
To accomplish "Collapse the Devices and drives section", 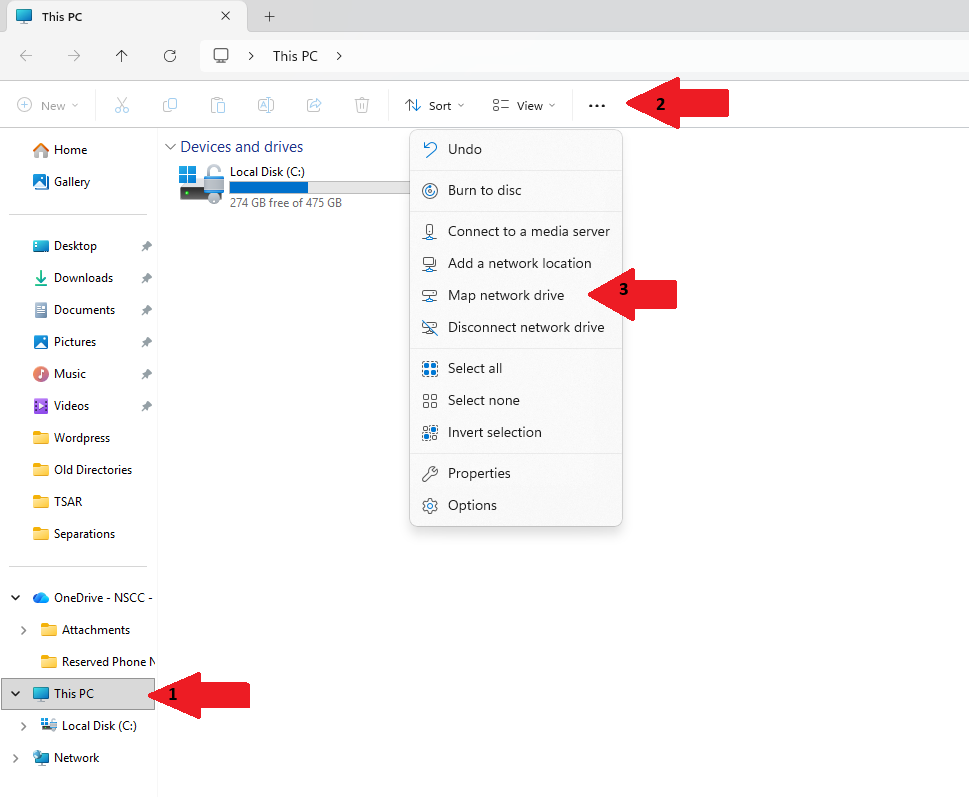I will tap(170, 146).
